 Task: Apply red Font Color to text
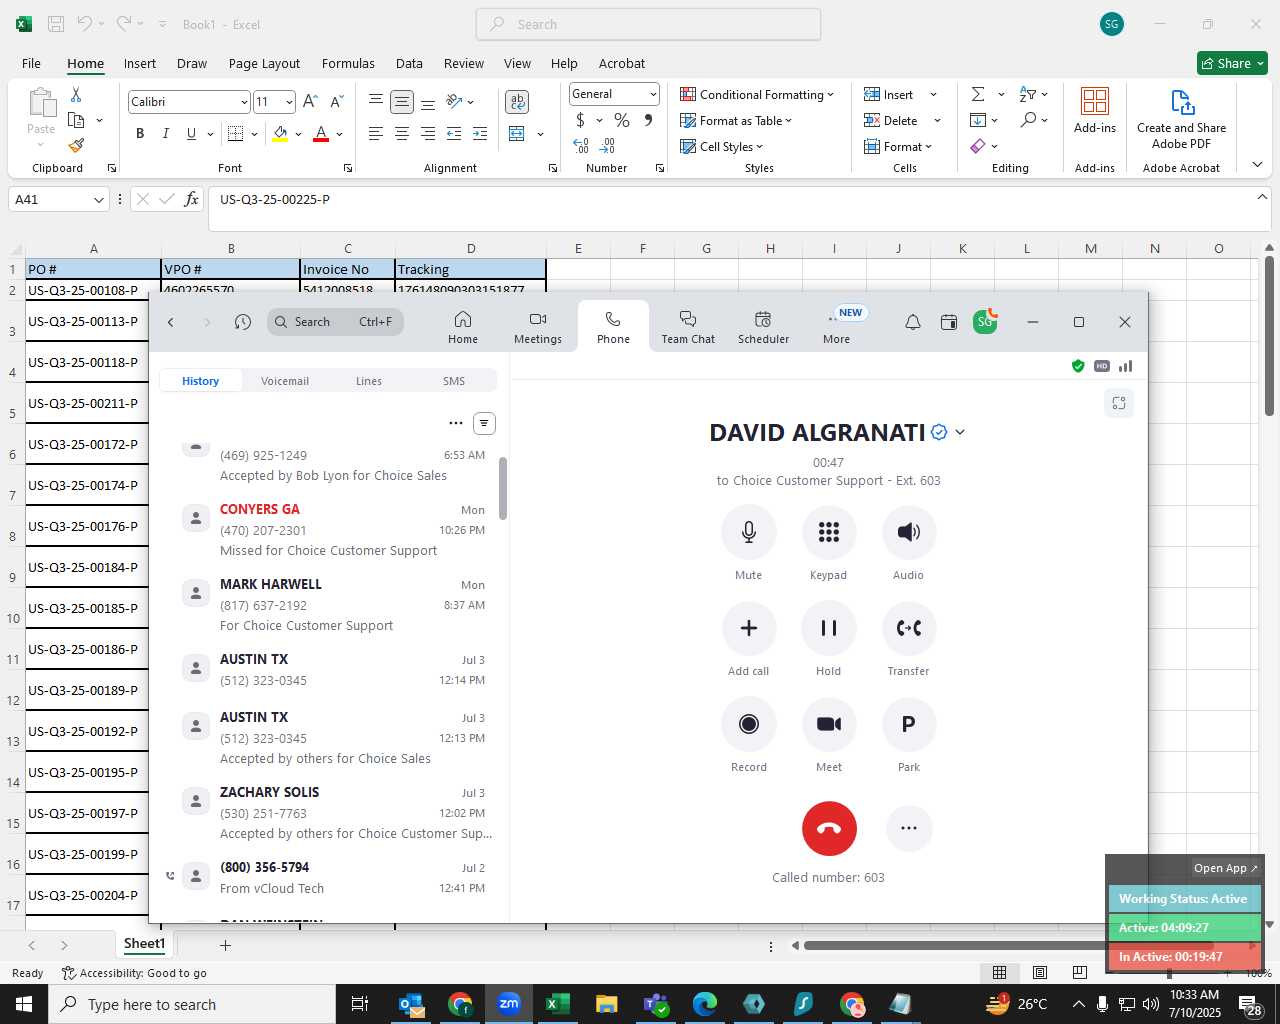321,133
